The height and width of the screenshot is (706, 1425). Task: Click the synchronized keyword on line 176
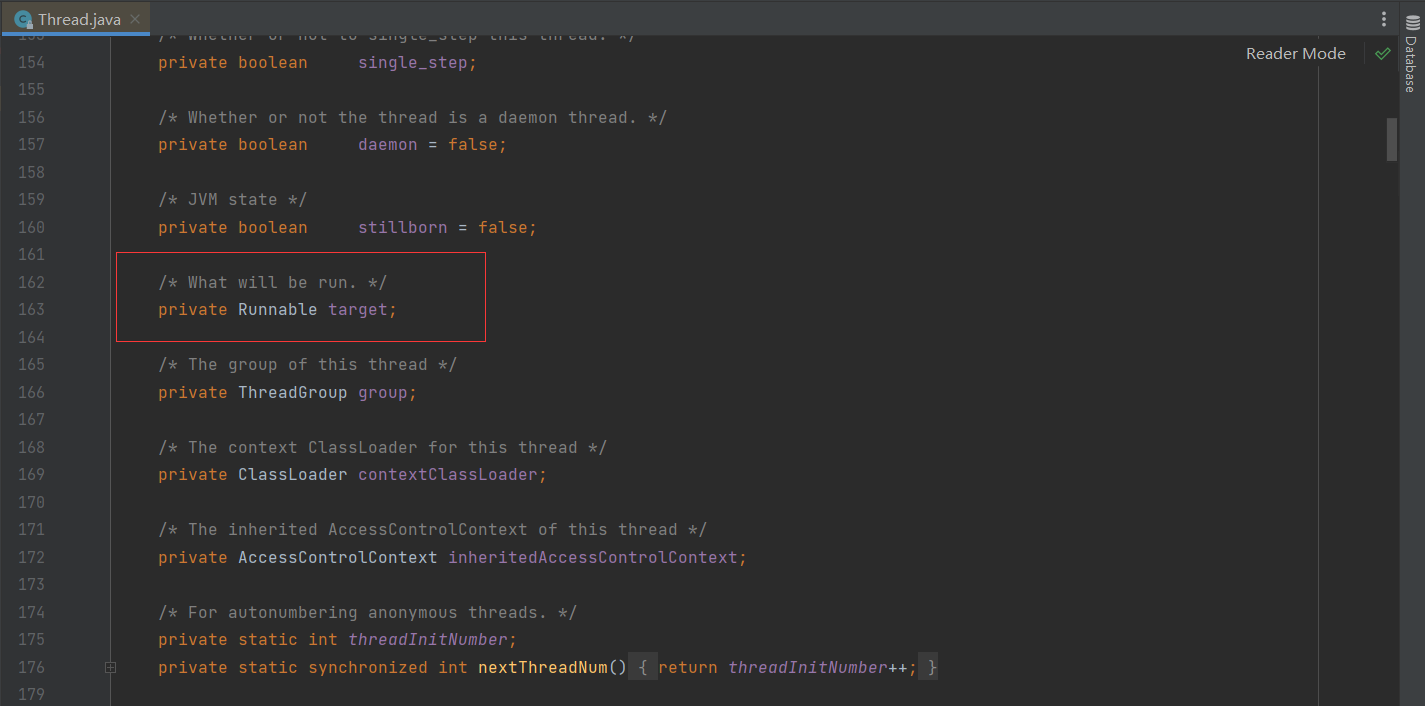[368, 667]
